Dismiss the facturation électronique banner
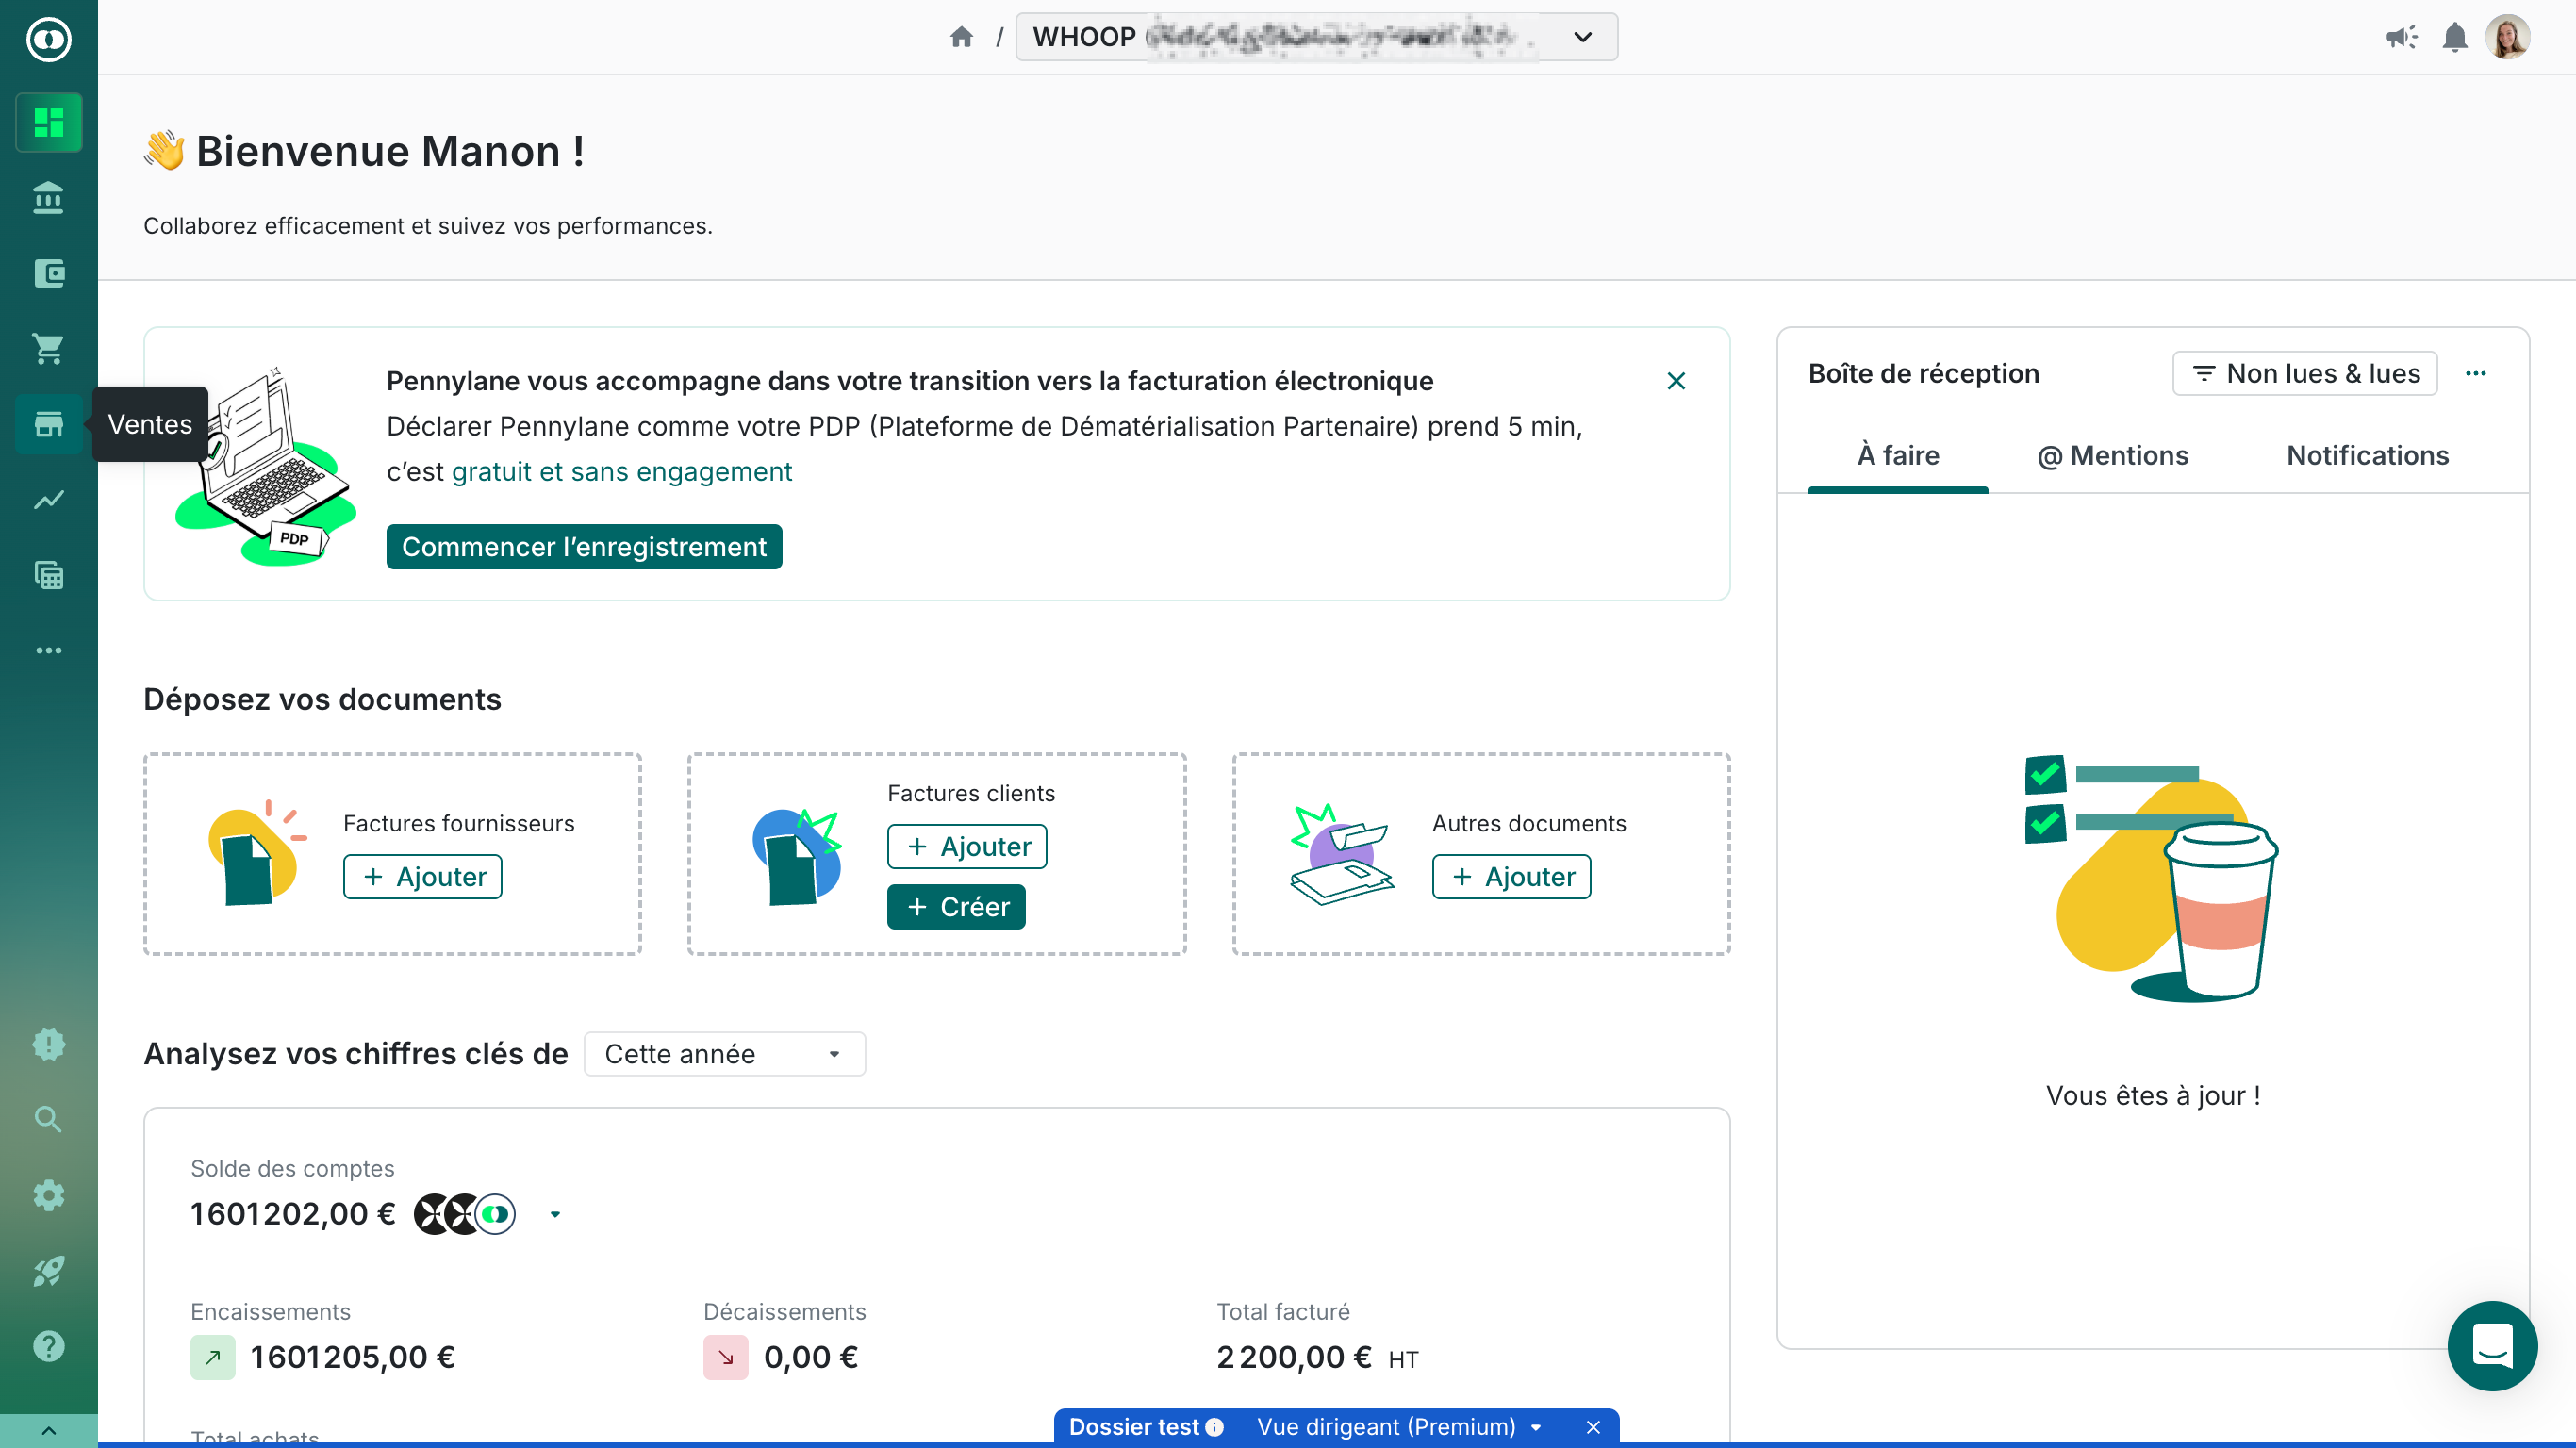 (1676, 381)
